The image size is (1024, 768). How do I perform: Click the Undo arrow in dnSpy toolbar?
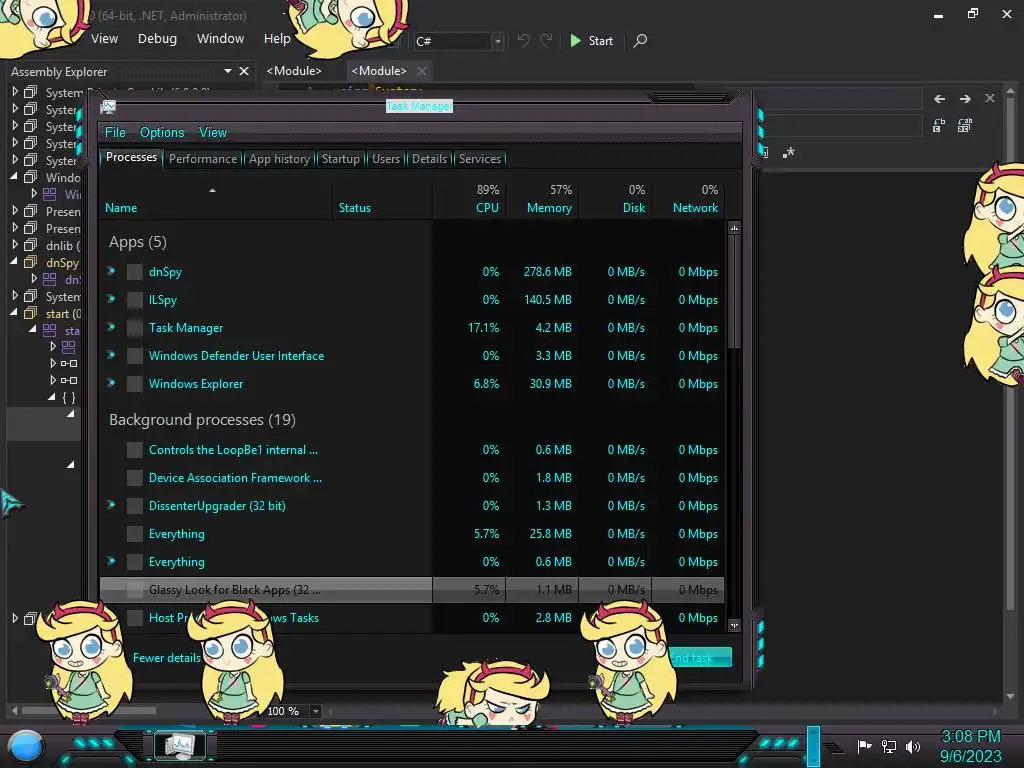[523, 40]
